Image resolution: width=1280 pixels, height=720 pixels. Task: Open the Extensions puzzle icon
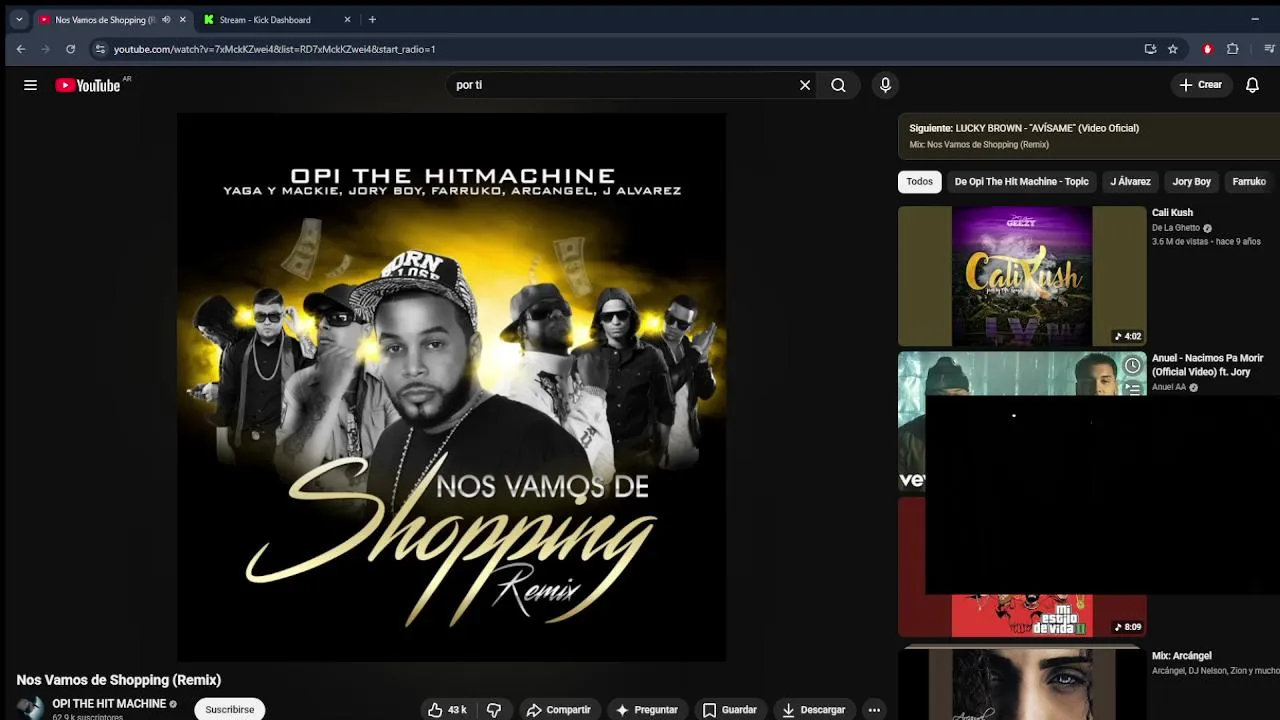click(x=1232, y=49)
